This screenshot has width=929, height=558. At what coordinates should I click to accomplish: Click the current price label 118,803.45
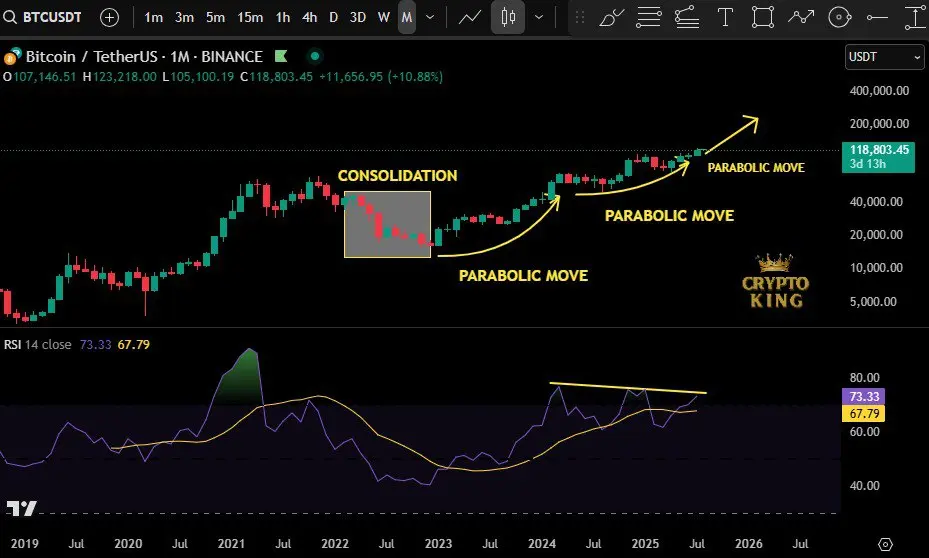click(879, 157)
